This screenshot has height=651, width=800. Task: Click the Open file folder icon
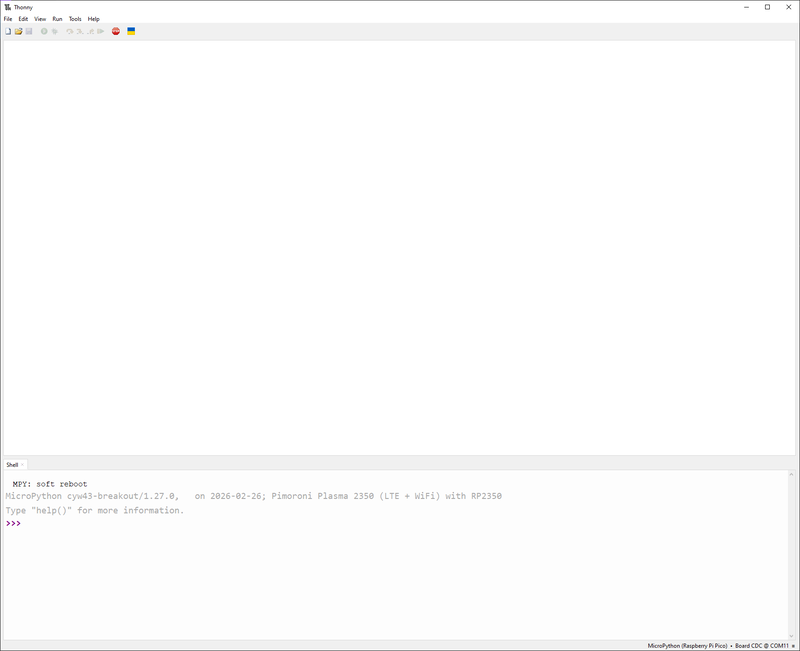click(18, 31)
